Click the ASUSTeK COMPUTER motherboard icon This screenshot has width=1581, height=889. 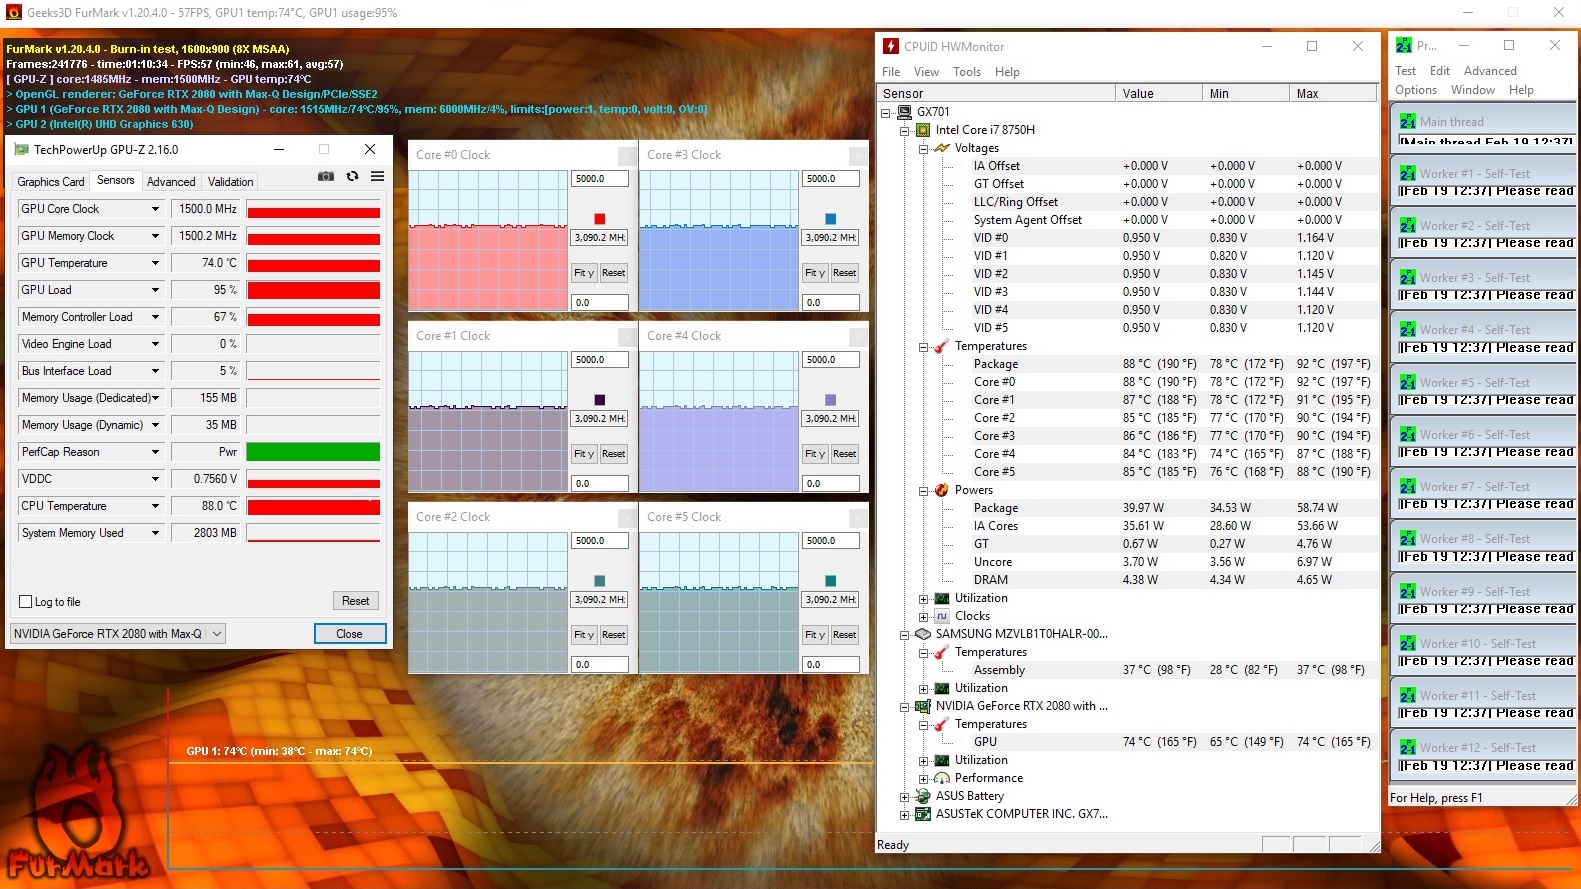(923, 814)
